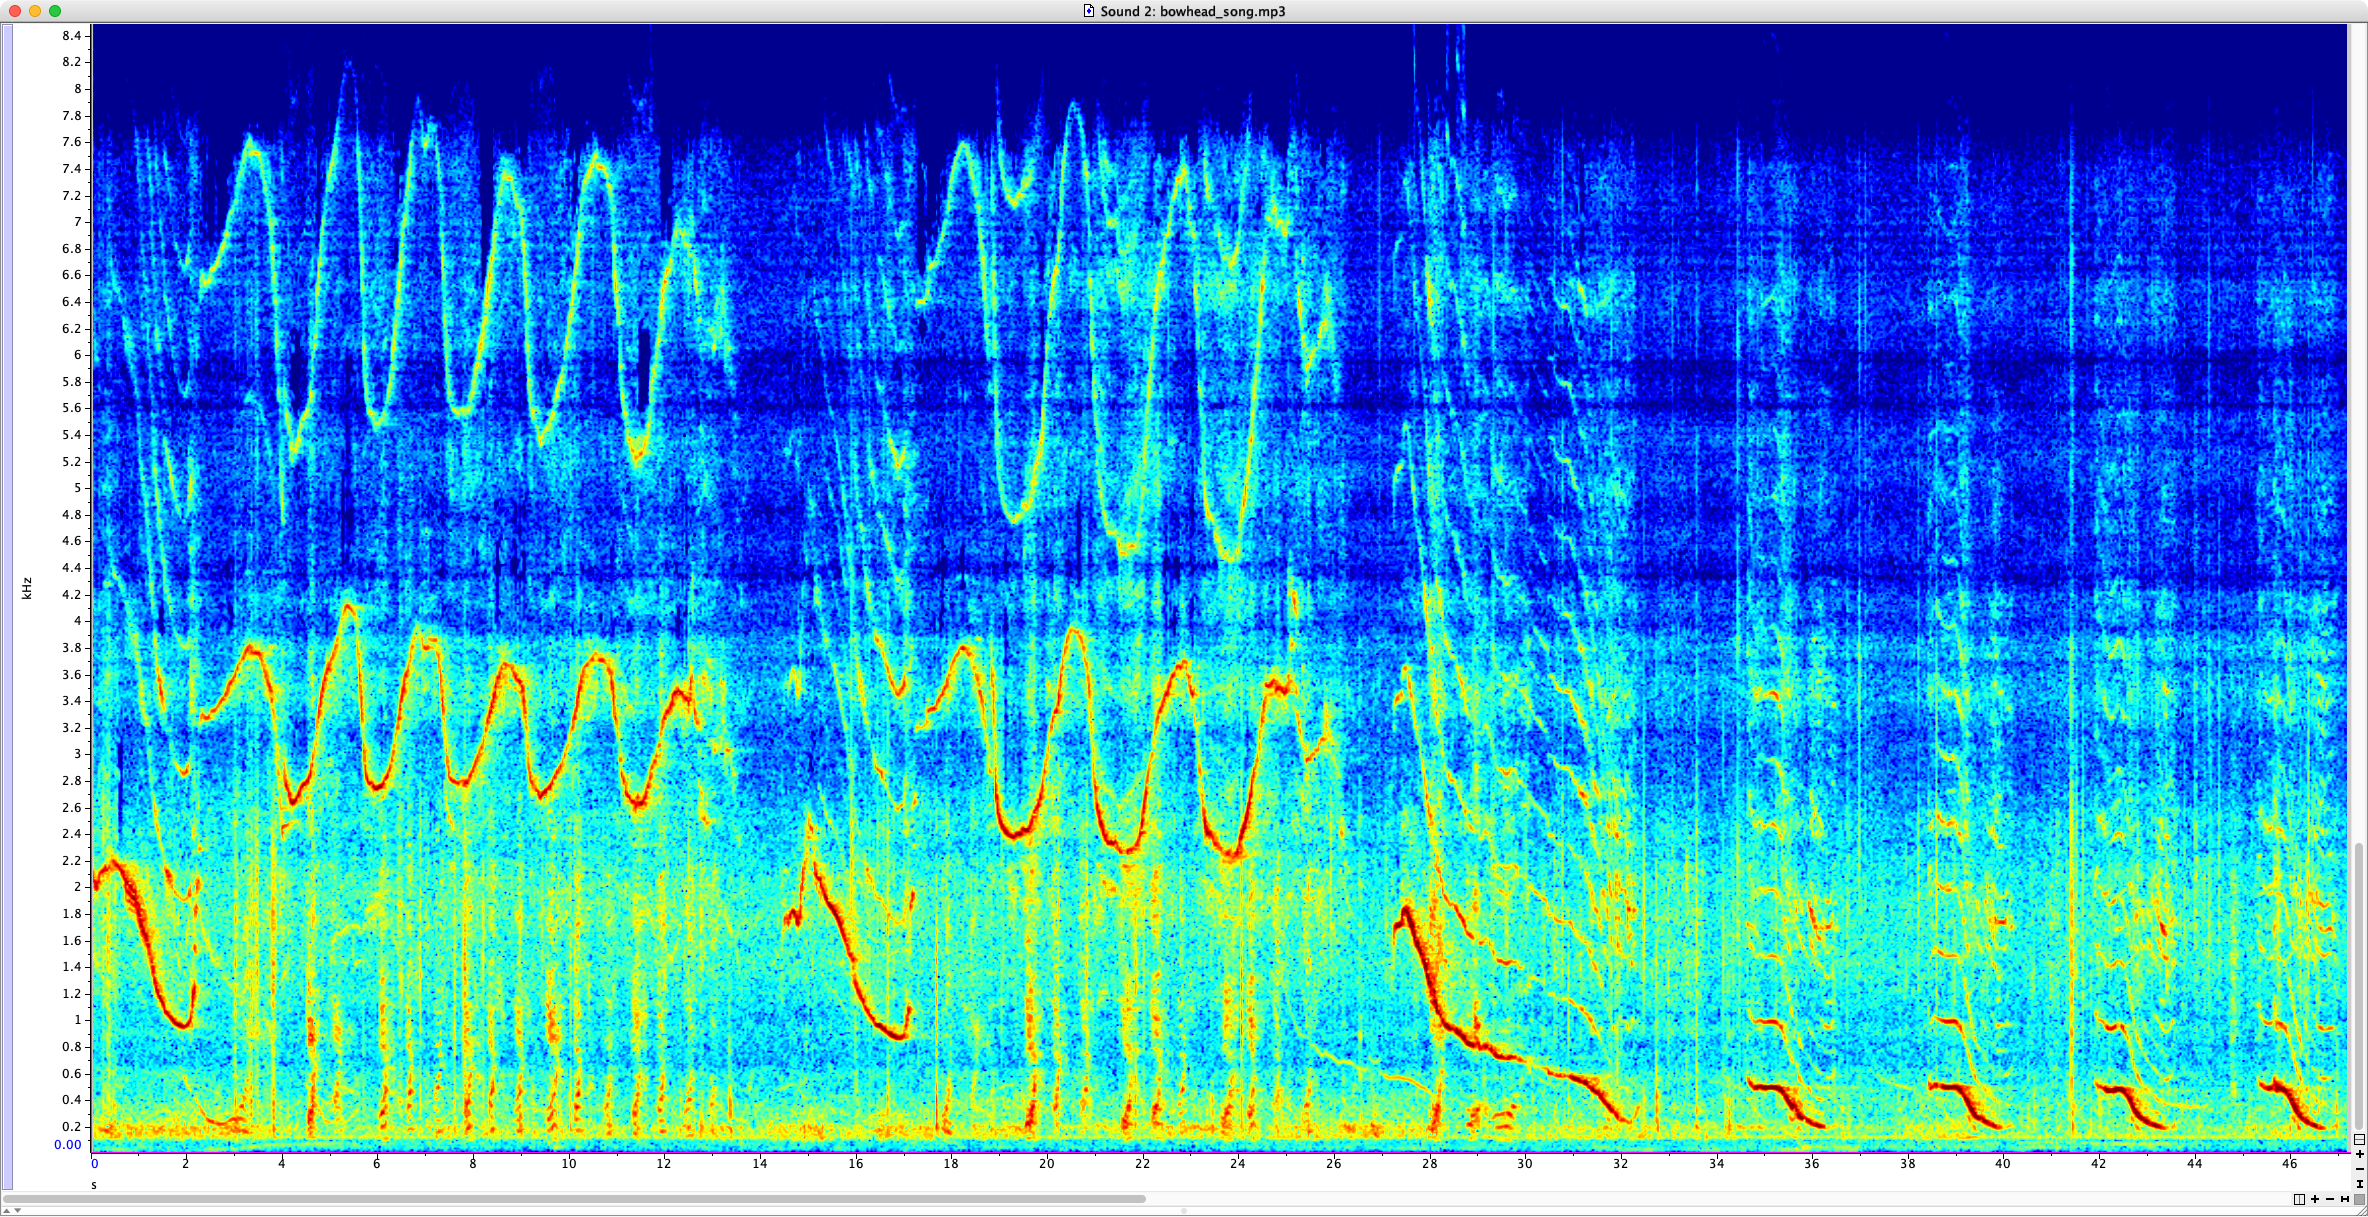
Task: Click document icon beside bowhead_song.mp3 title
Action: point(1089,11)
